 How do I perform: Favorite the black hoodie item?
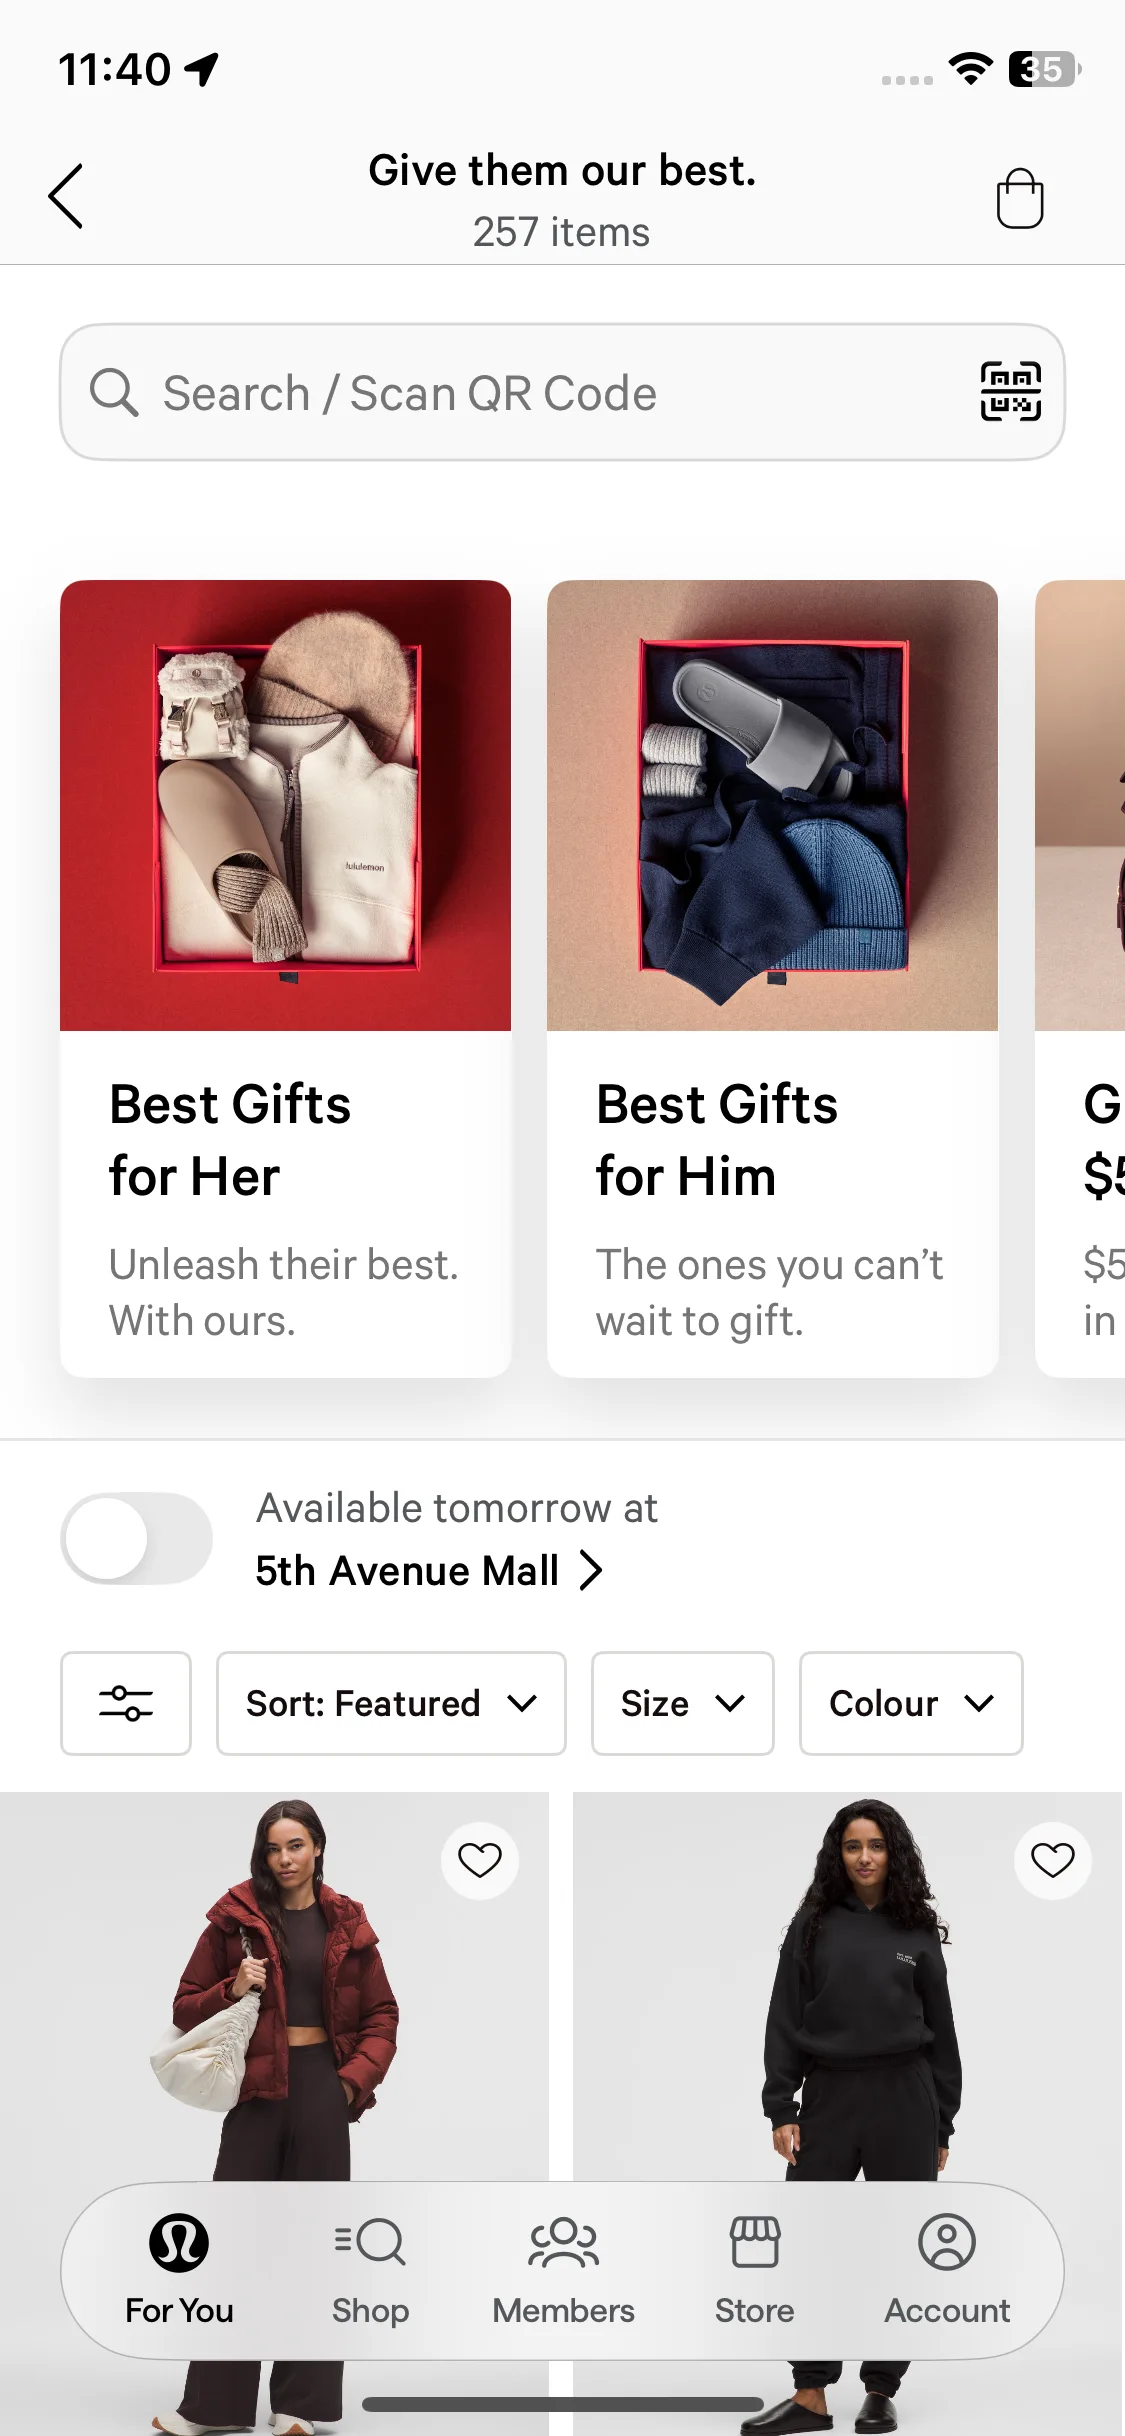coord(1052,1860)
